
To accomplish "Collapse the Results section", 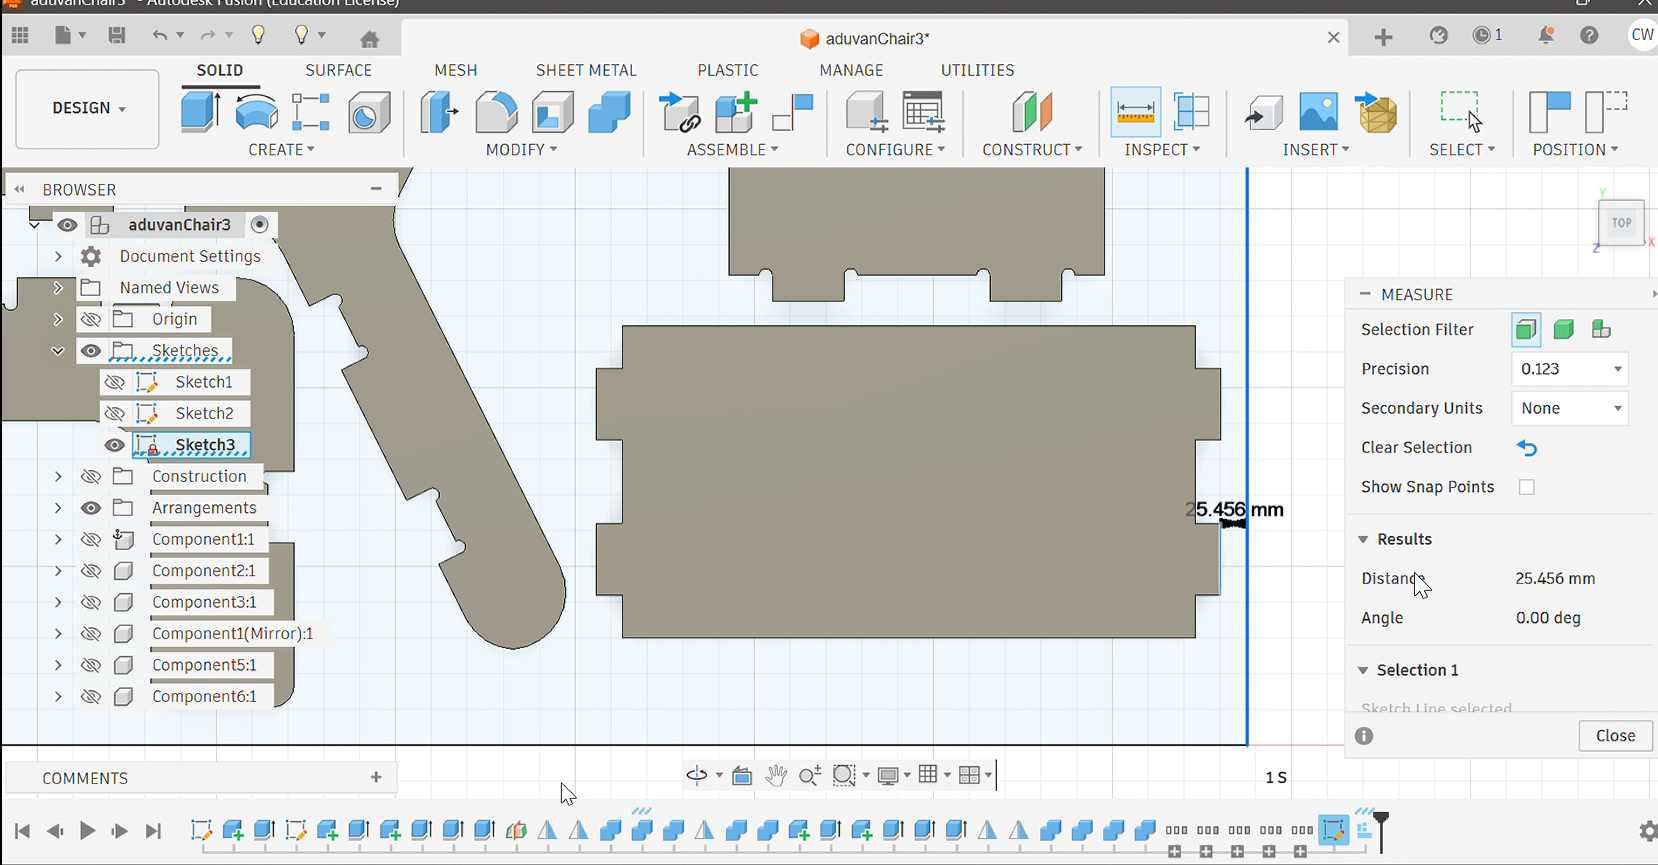I will coord(1363,539).
